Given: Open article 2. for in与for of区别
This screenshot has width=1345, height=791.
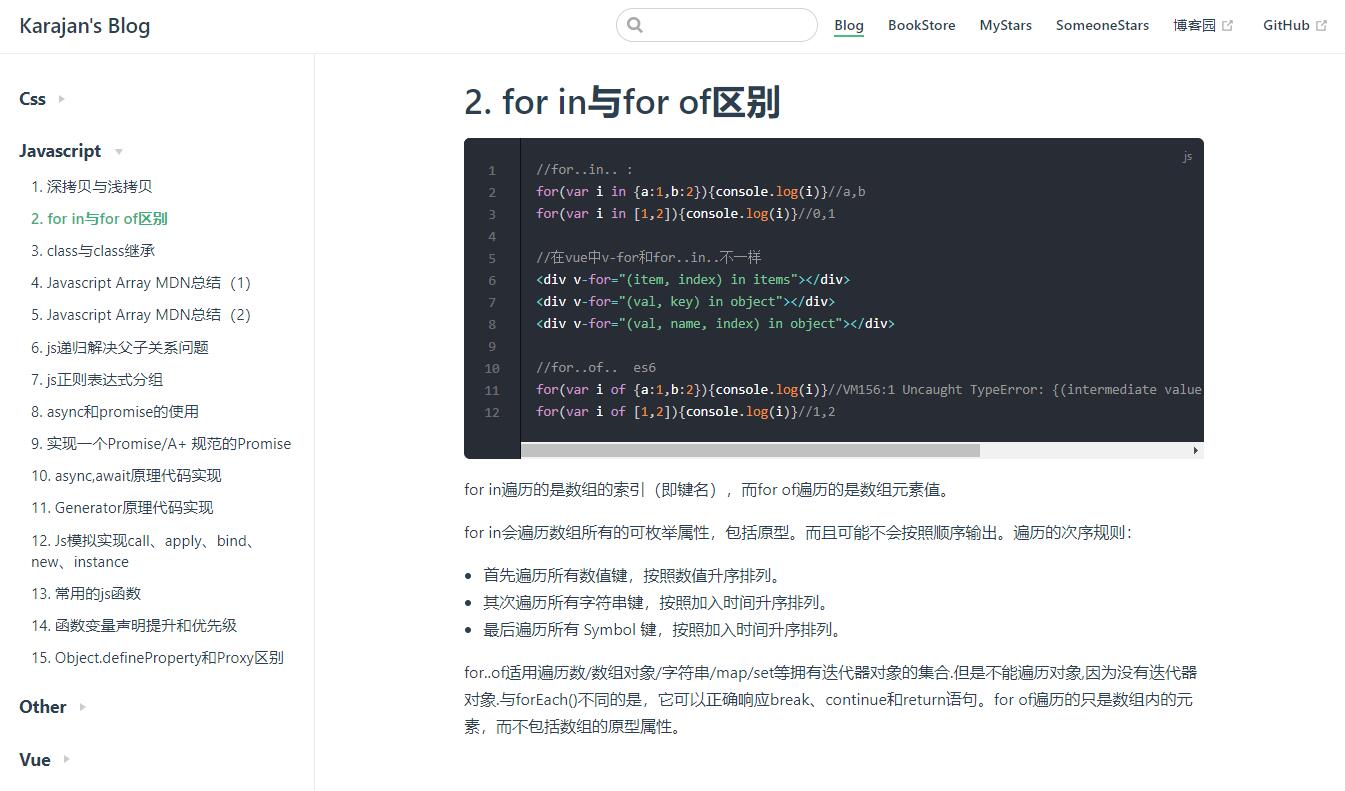Looking at the screenshot, I should tap(99, 218).
